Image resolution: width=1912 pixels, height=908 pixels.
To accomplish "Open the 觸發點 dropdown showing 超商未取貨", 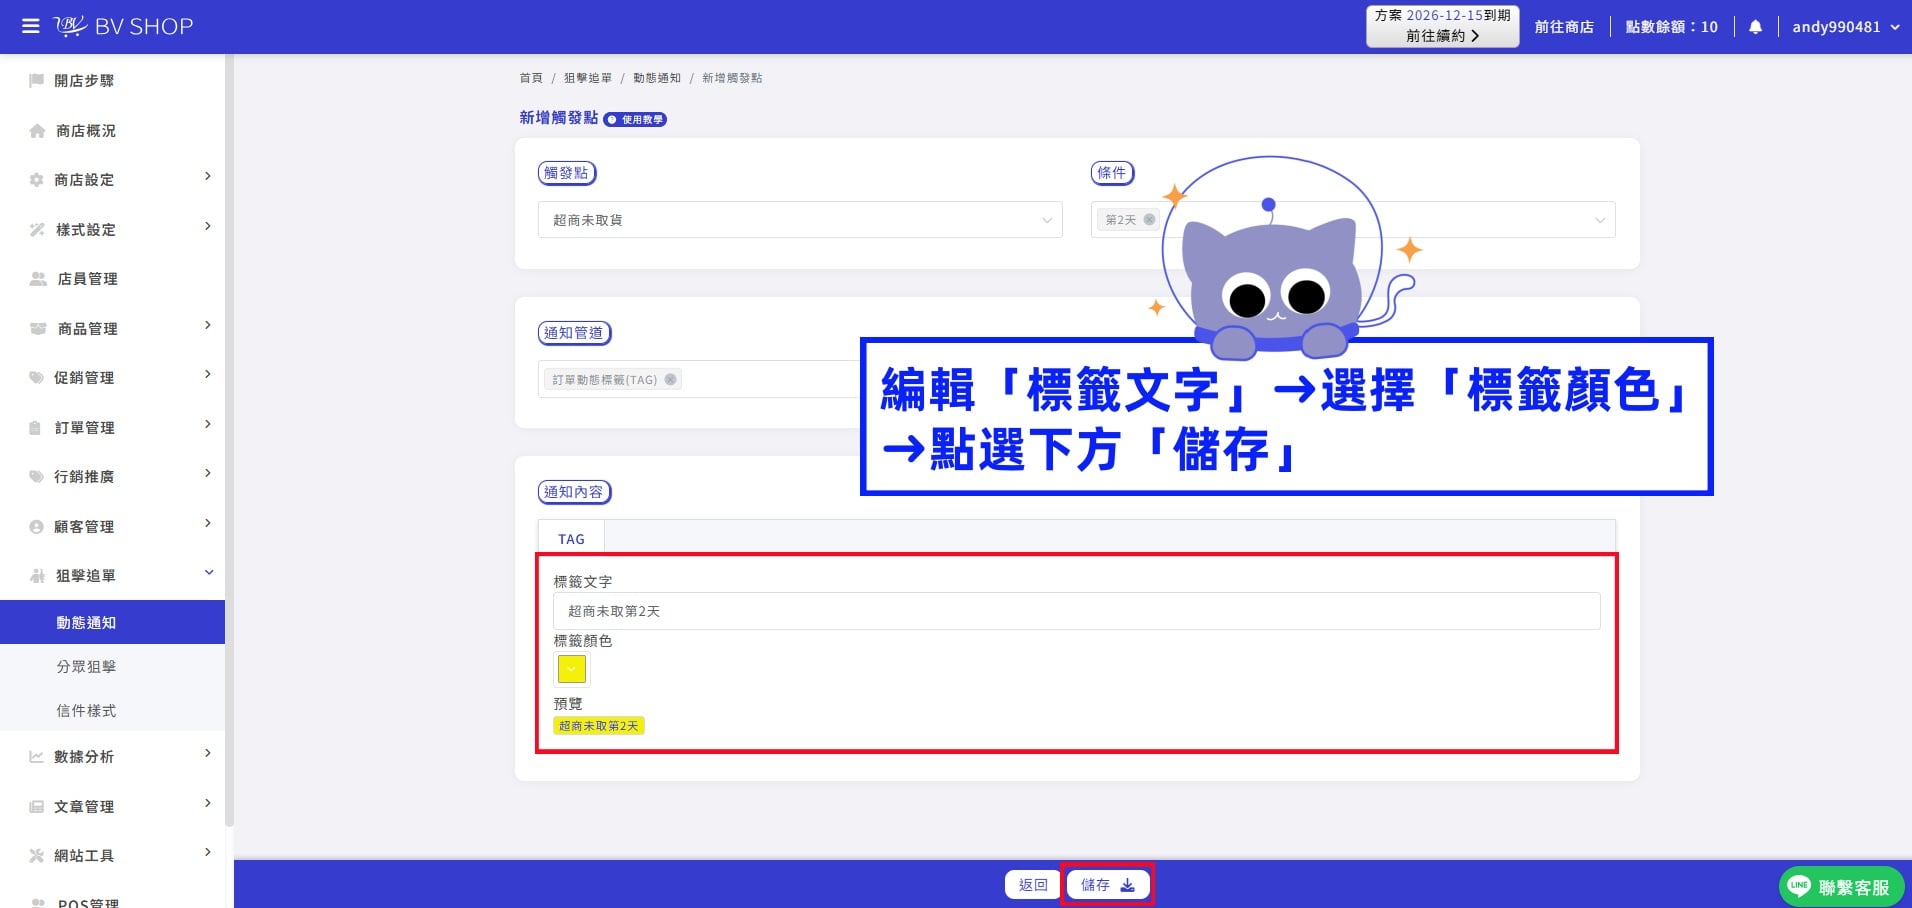I will (800, 220).
